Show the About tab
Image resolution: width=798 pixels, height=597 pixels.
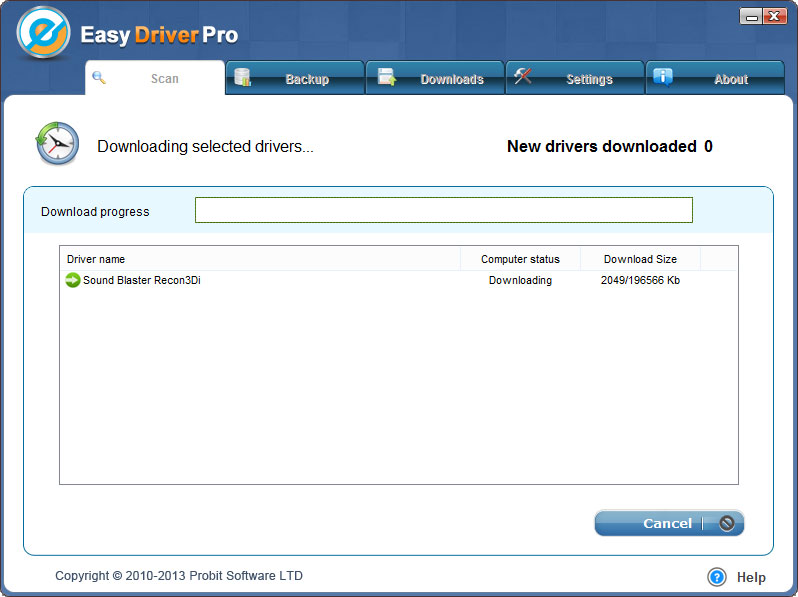(x=715, y=78)
